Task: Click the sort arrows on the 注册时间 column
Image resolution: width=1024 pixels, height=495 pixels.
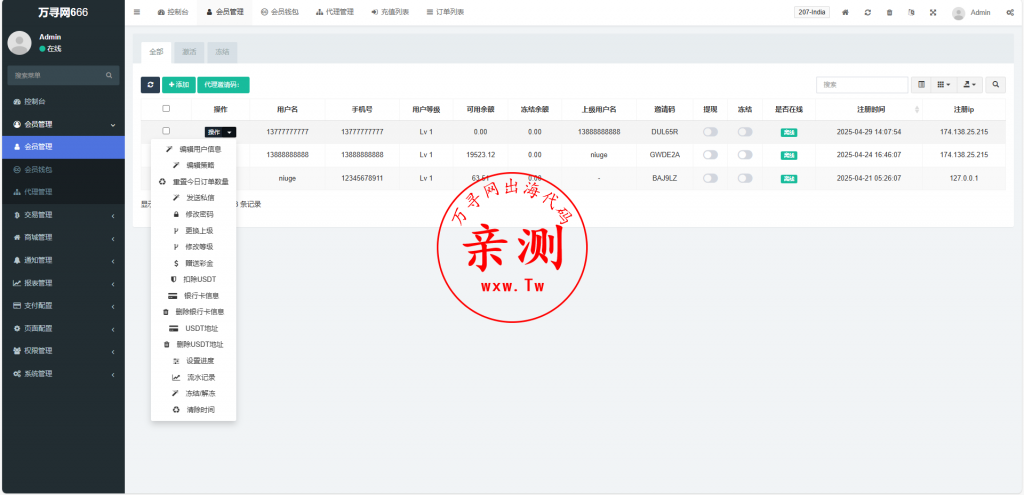Action: 917,109
